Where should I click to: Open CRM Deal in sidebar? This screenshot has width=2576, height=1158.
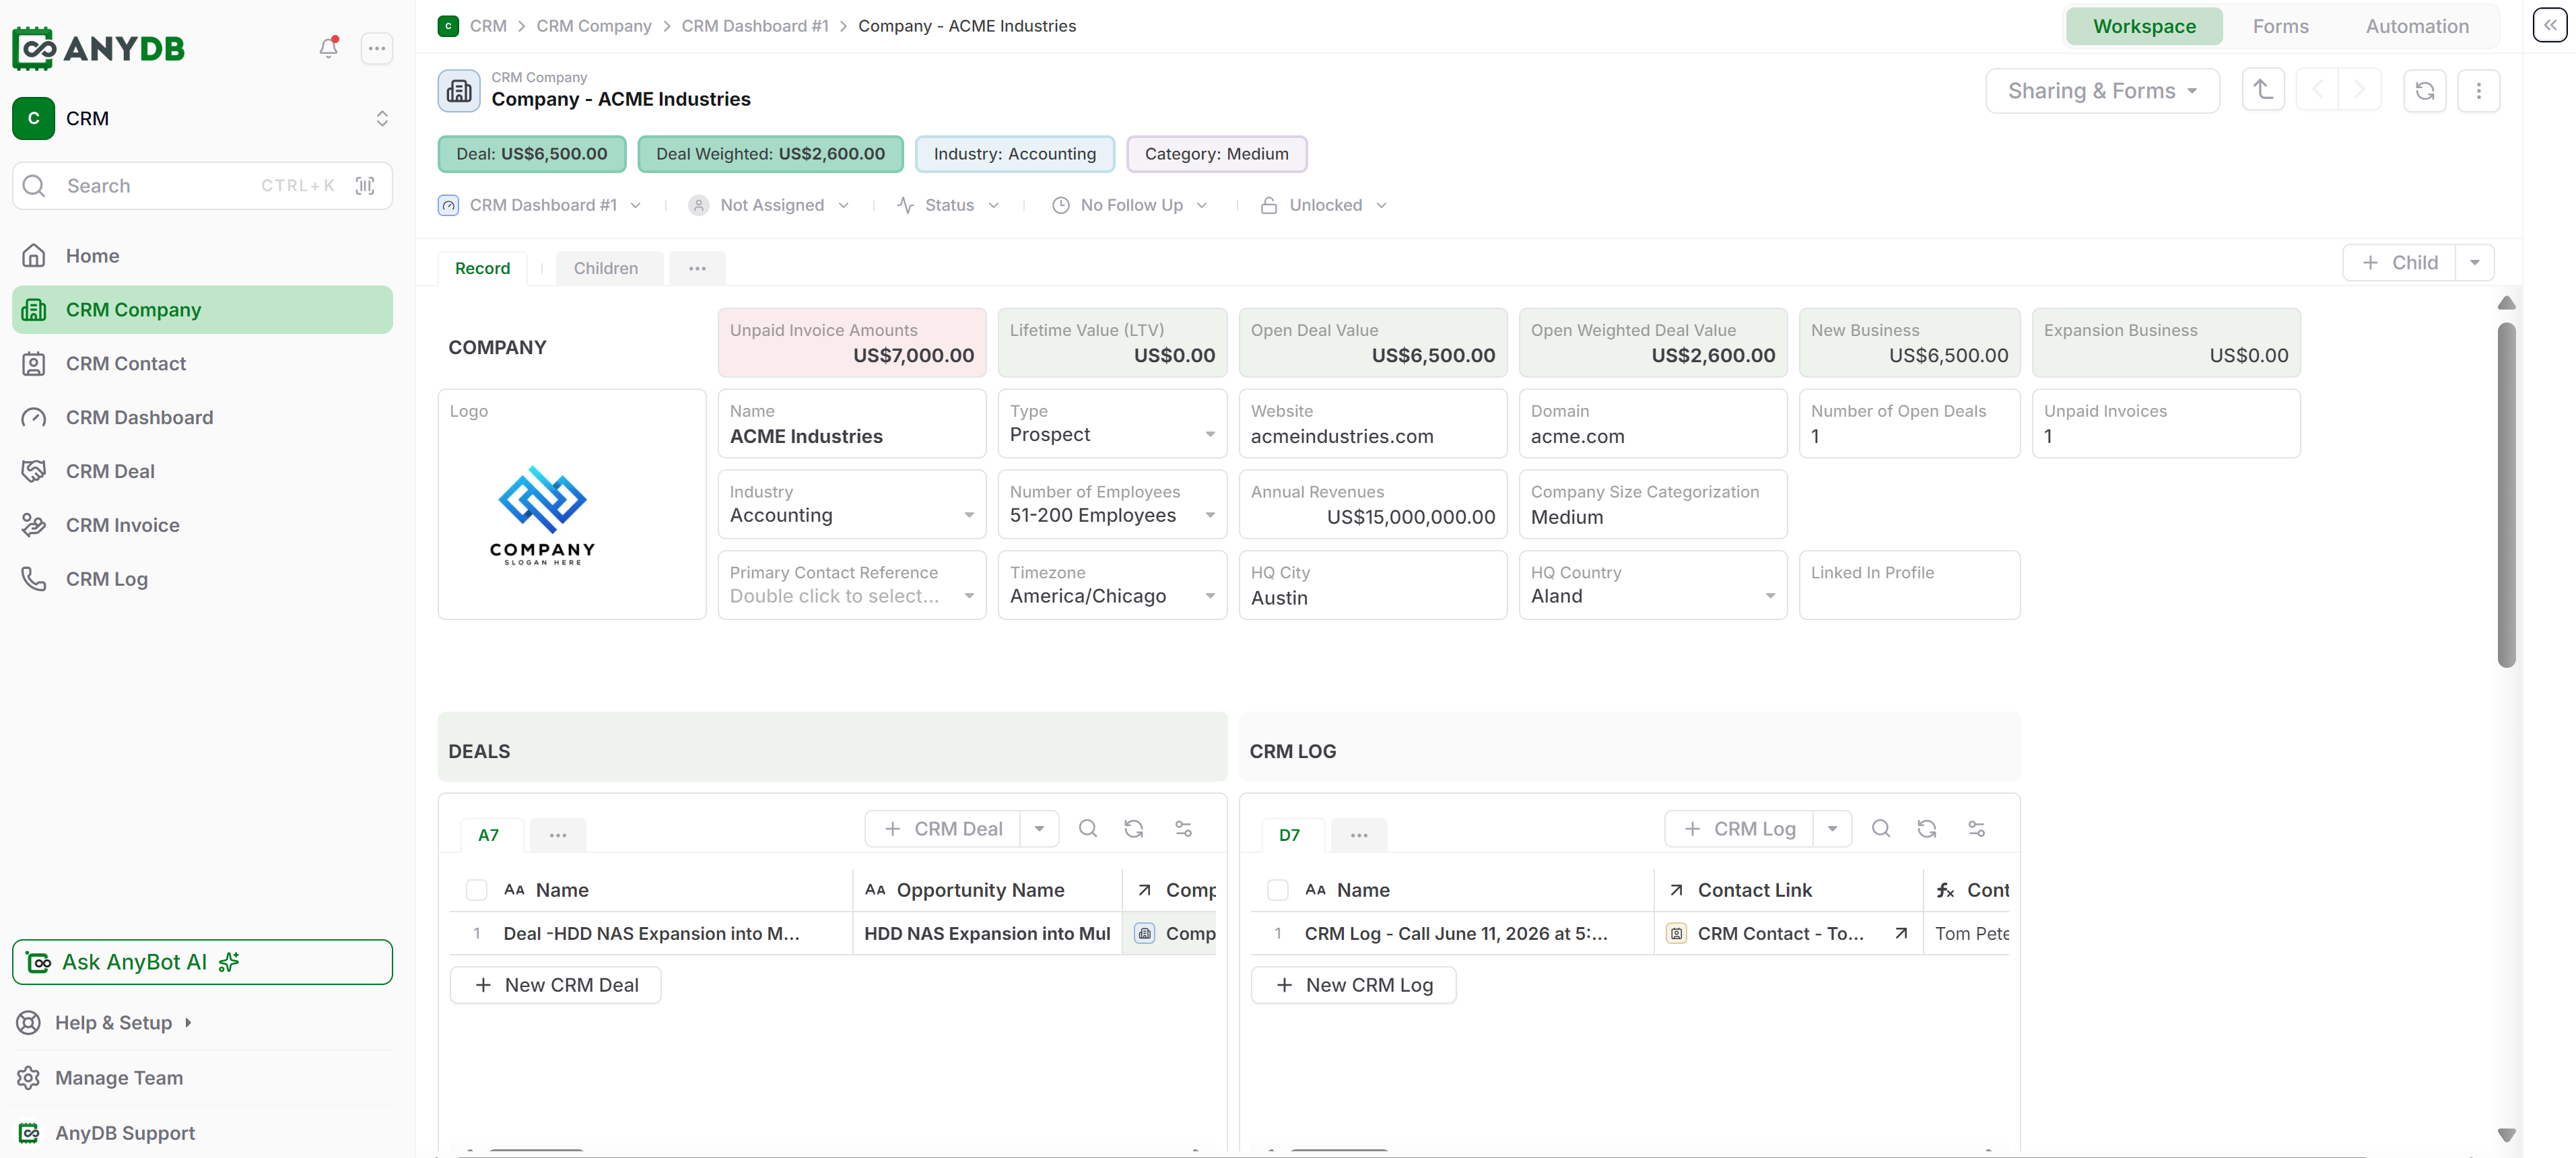[x=202, y=472]
